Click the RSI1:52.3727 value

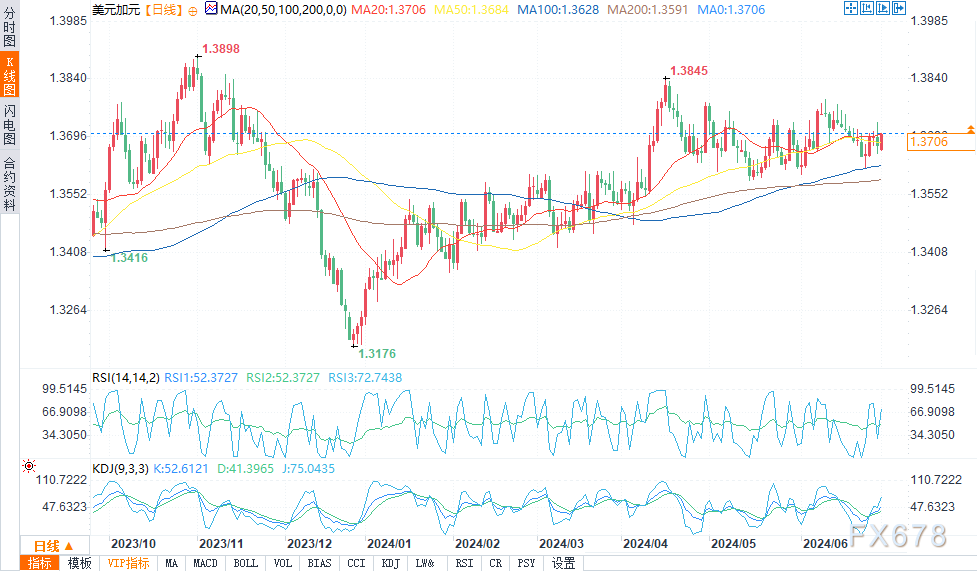tap(201, 378)
